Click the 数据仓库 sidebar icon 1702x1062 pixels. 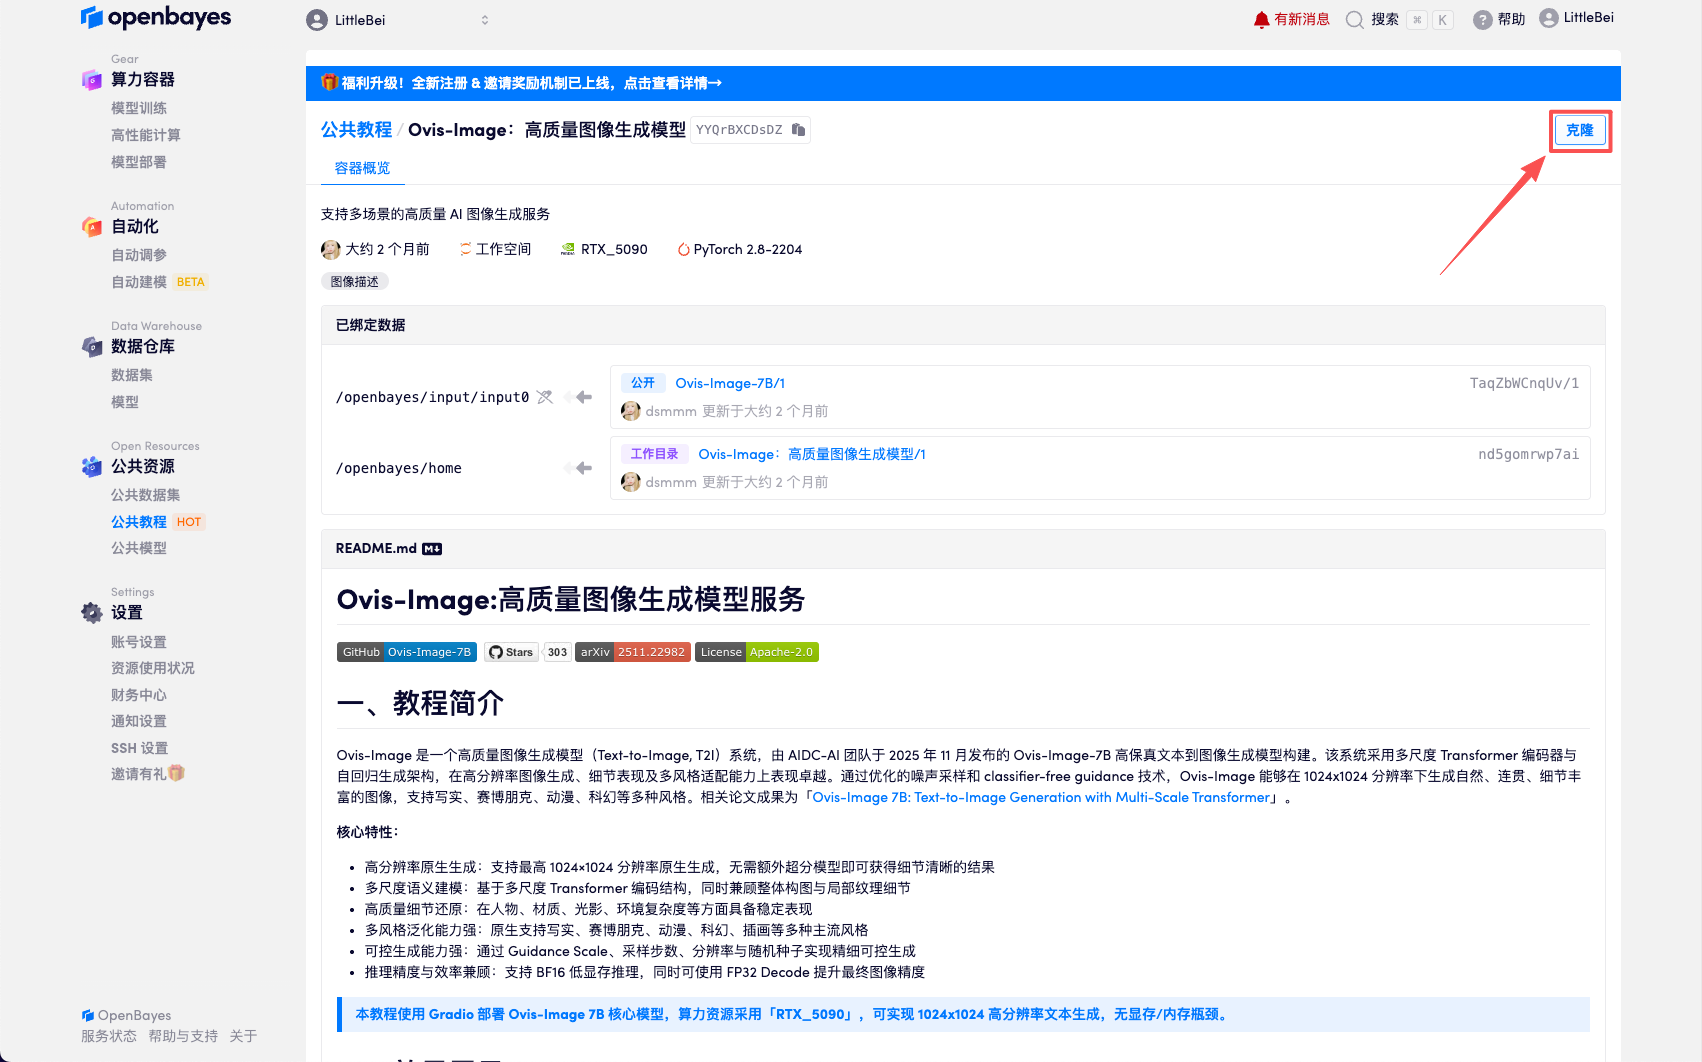tap(92, 347)
